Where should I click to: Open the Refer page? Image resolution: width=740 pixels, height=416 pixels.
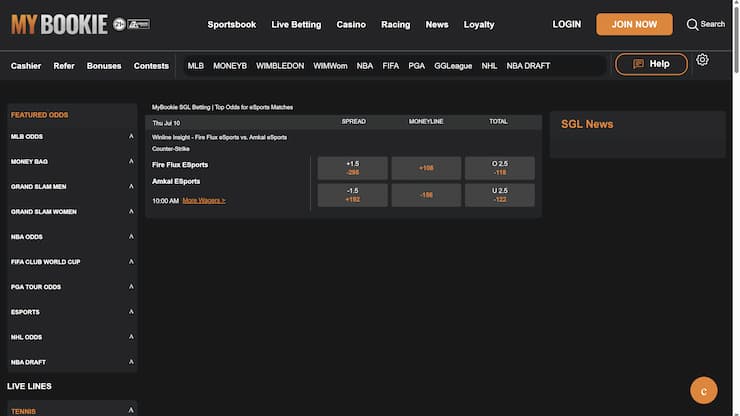[64, 66]
